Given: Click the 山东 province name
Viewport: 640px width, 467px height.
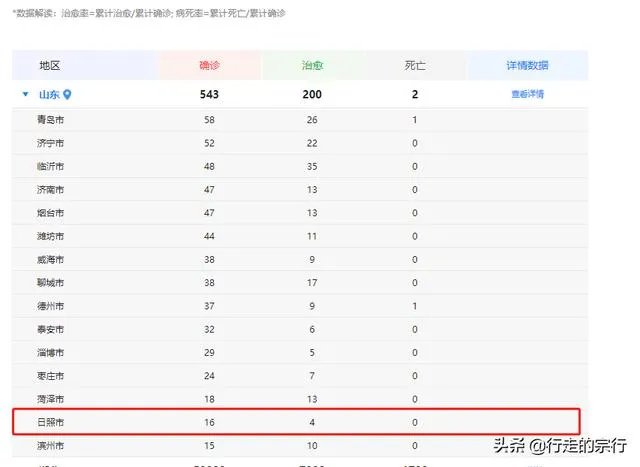Looking at the screenshot, I should point(49,95).
